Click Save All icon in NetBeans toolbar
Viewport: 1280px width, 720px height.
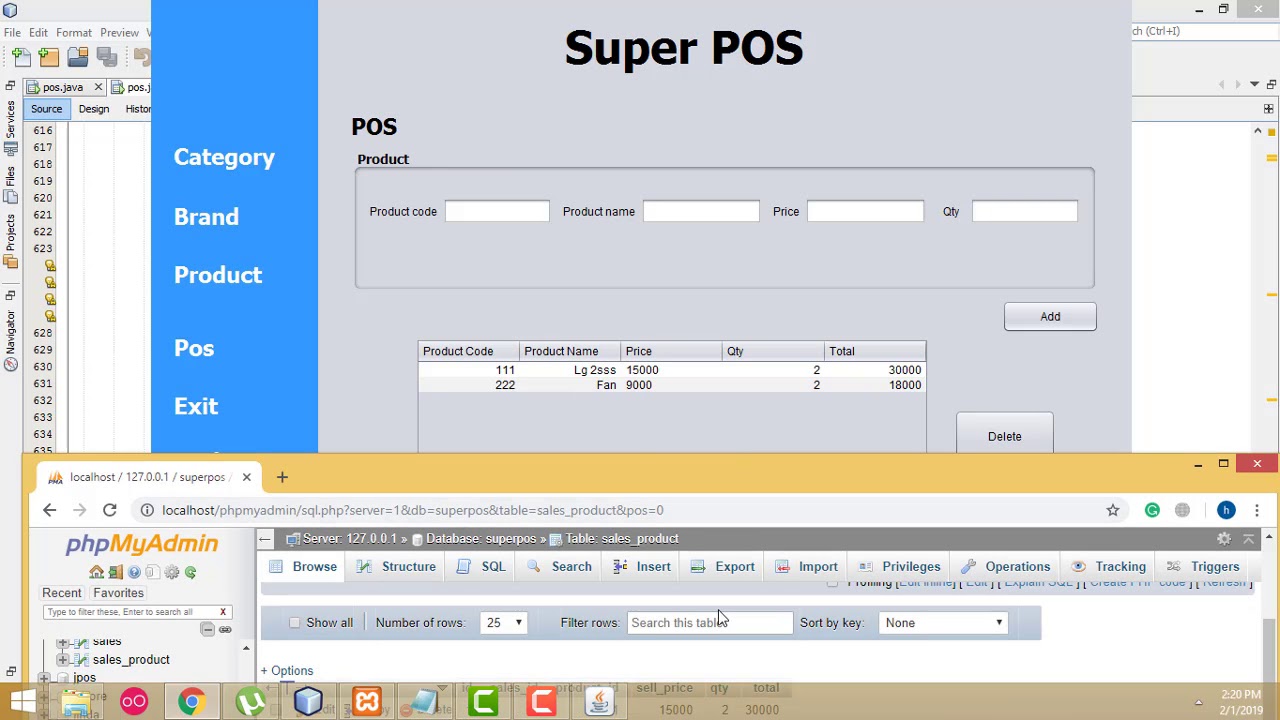point(106,57)
